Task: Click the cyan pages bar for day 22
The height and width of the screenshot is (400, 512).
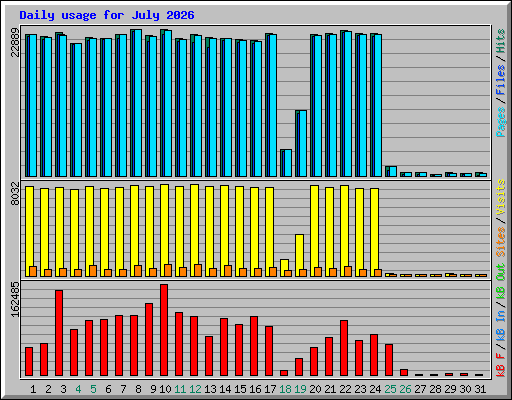Action: pos(348,104)
